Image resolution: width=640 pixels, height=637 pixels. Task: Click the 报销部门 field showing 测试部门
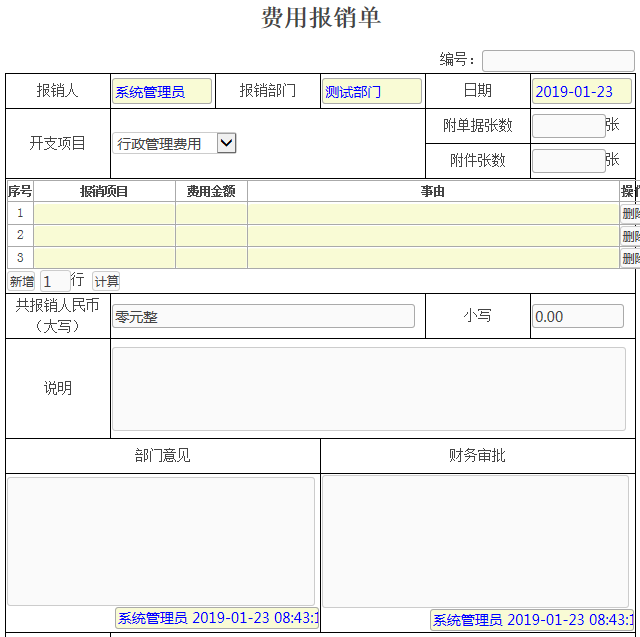[x=372, y=91]
